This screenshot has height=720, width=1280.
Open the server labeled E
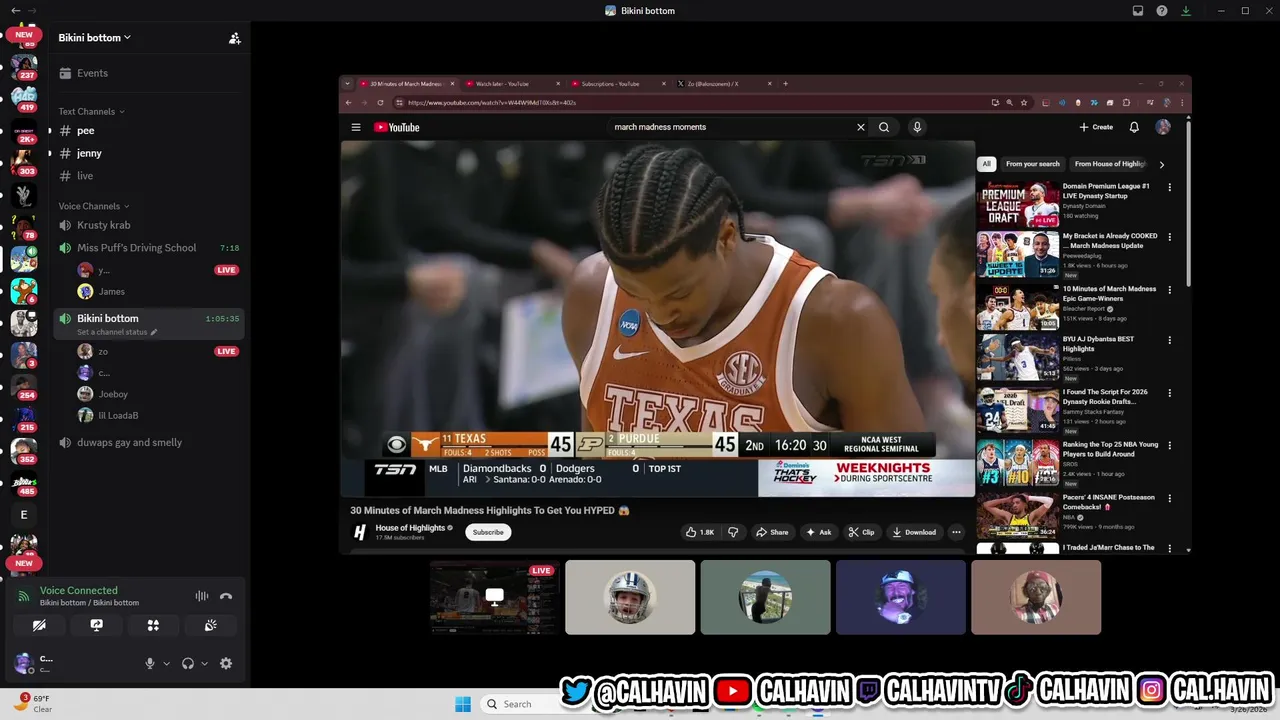click(24, 515)
